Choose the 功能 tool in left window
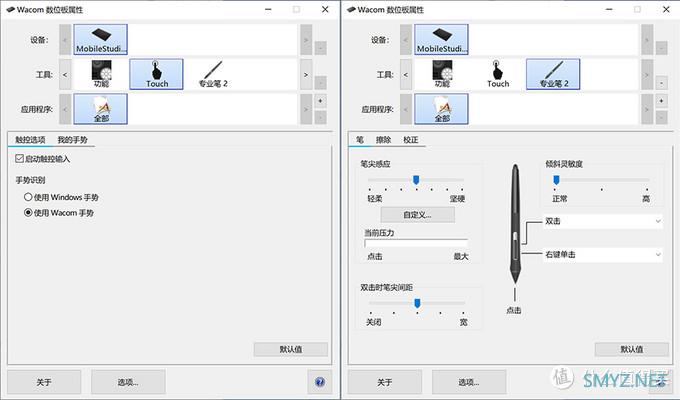This screenshot has height=400, width=680. (x=101, y=74)
